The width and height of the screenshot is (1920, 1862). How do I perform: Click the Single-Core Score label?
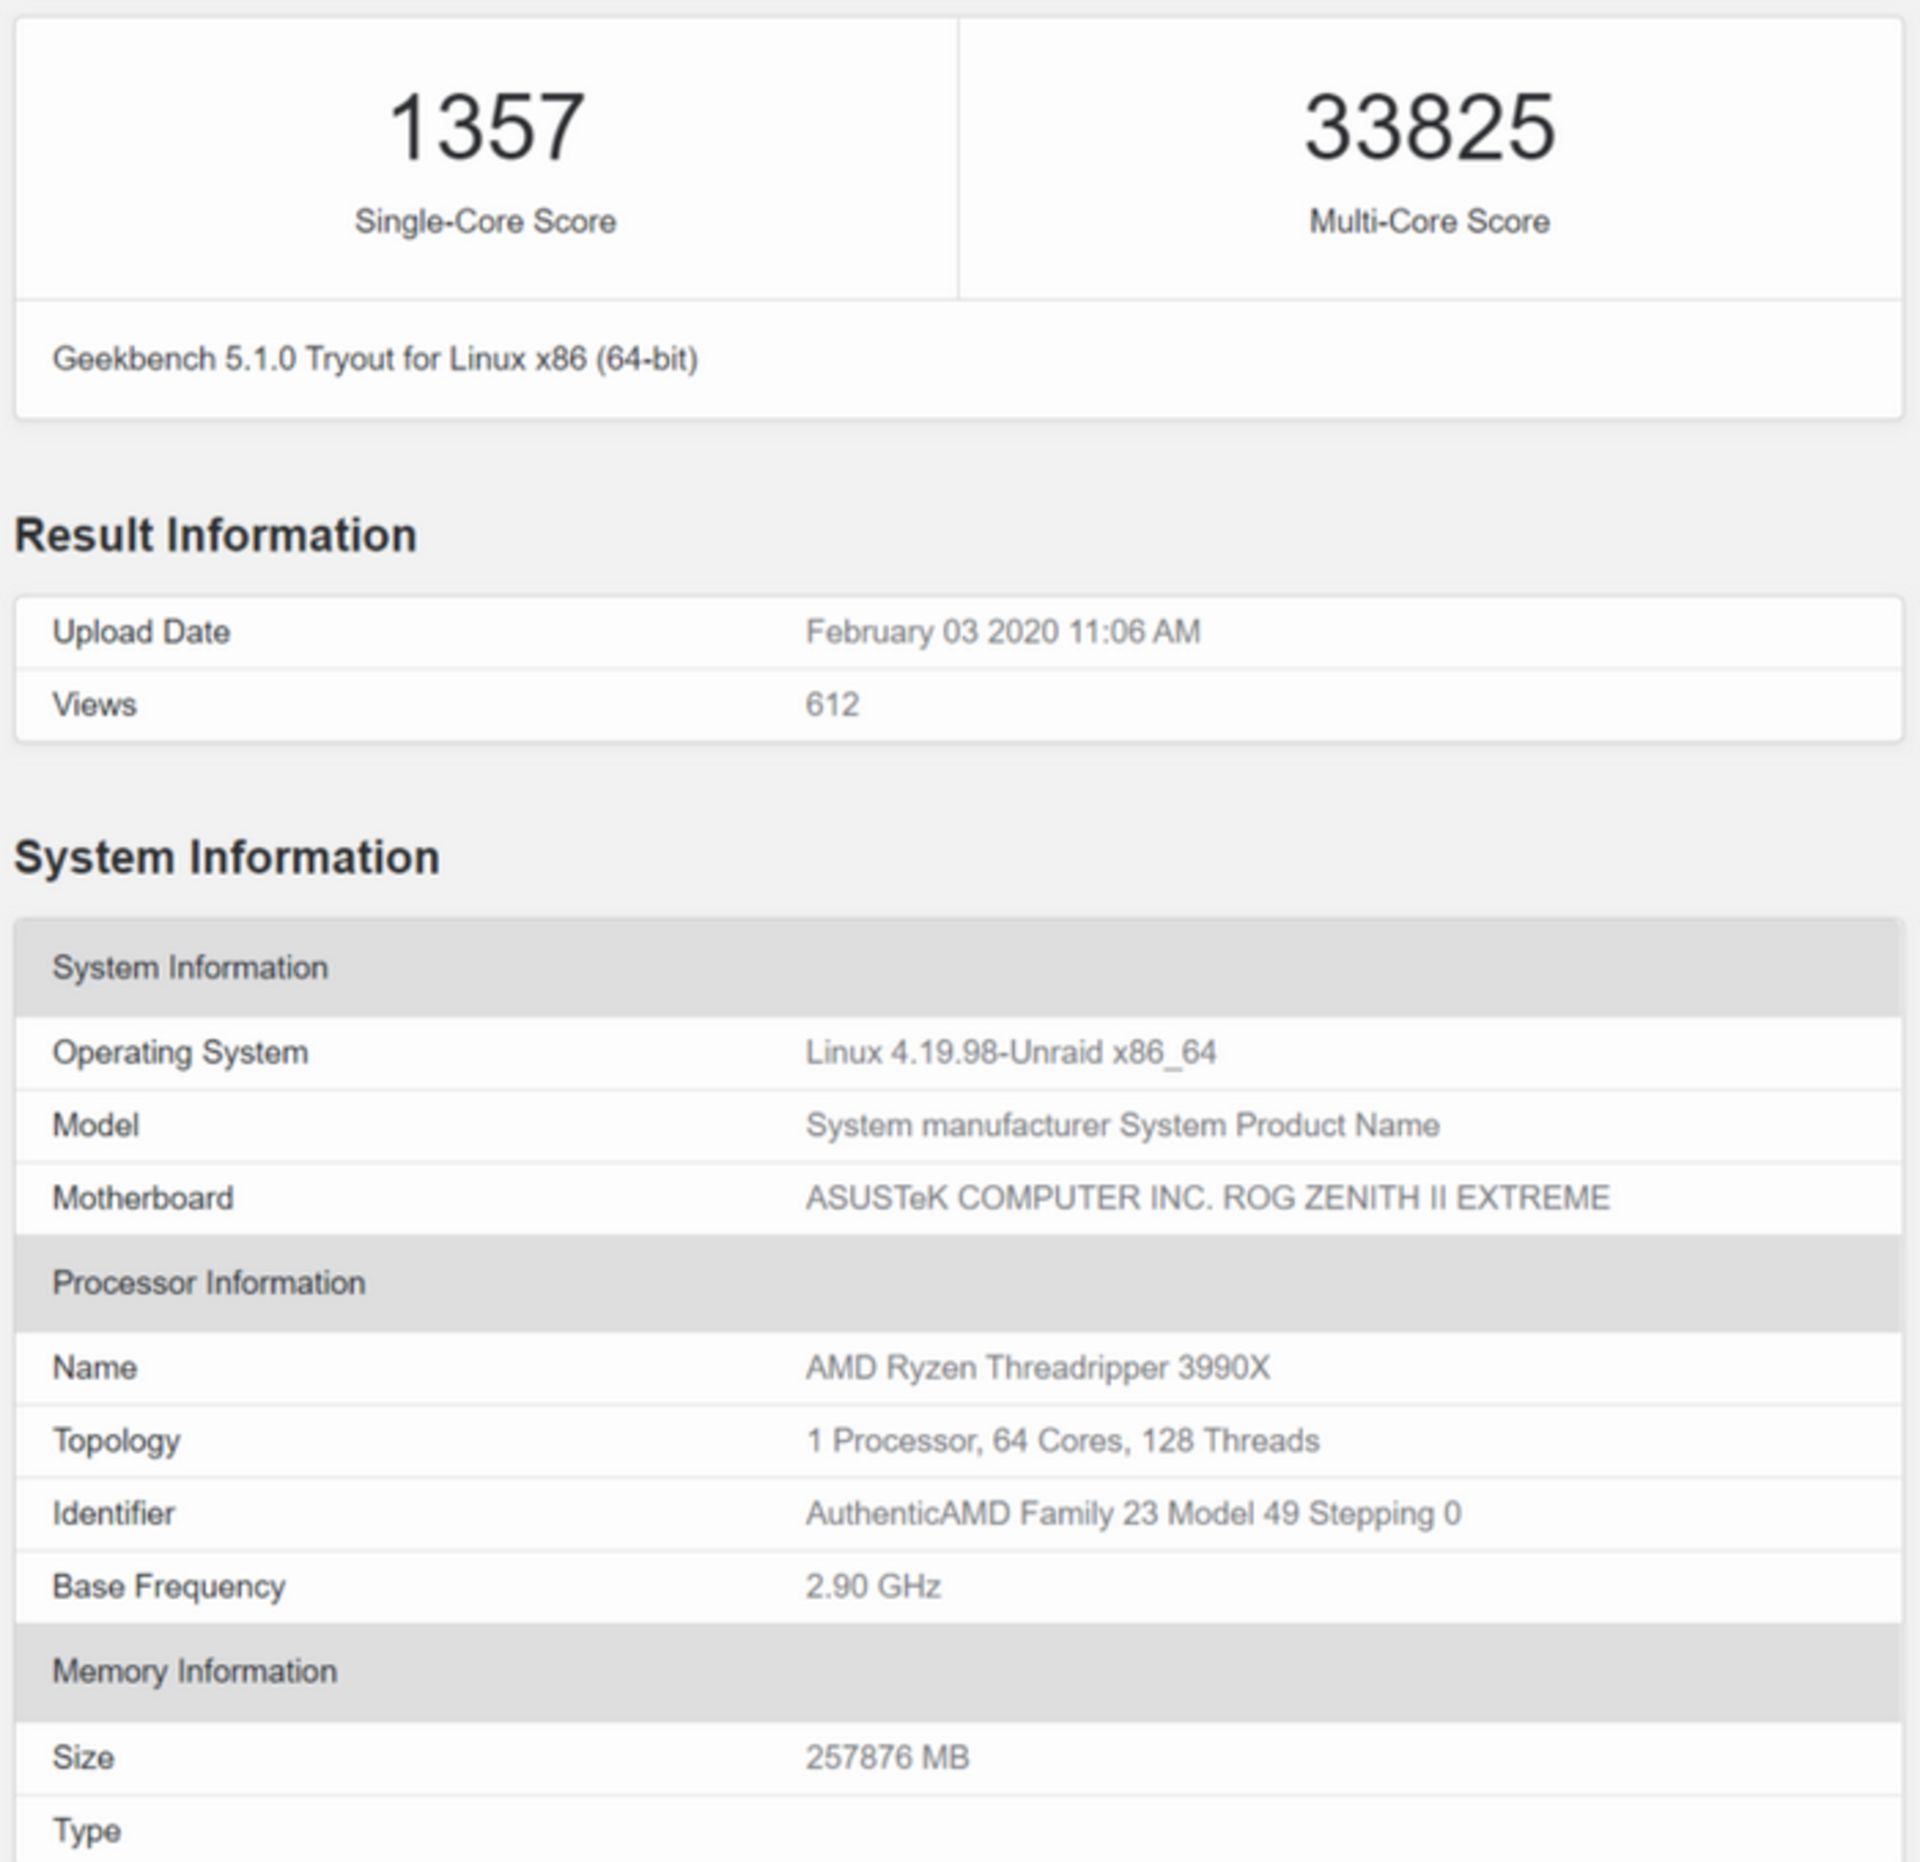tap(484, 222)
